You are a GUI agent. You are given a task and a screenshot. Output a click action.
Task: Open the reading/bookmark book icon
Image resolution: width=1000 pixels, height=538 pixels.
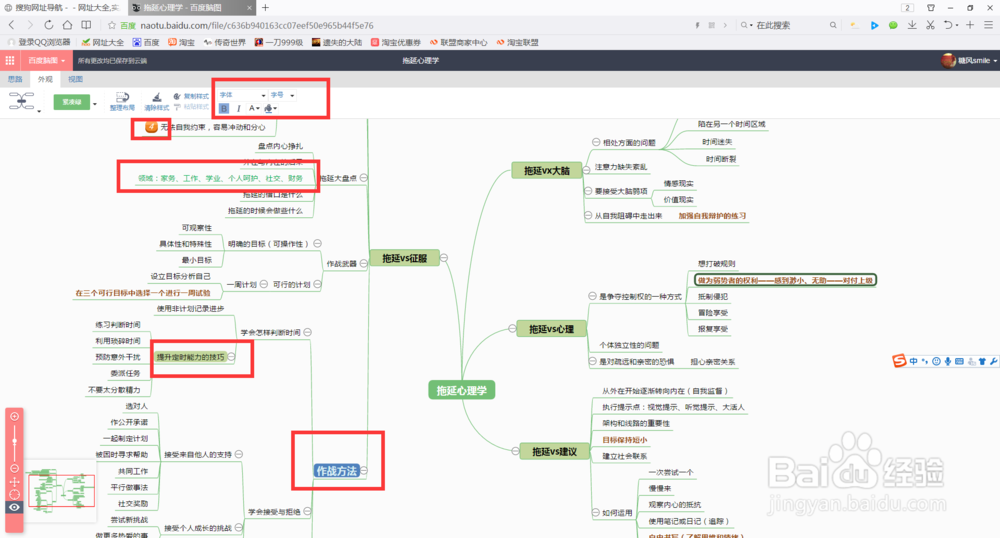(x=86, y=25)
